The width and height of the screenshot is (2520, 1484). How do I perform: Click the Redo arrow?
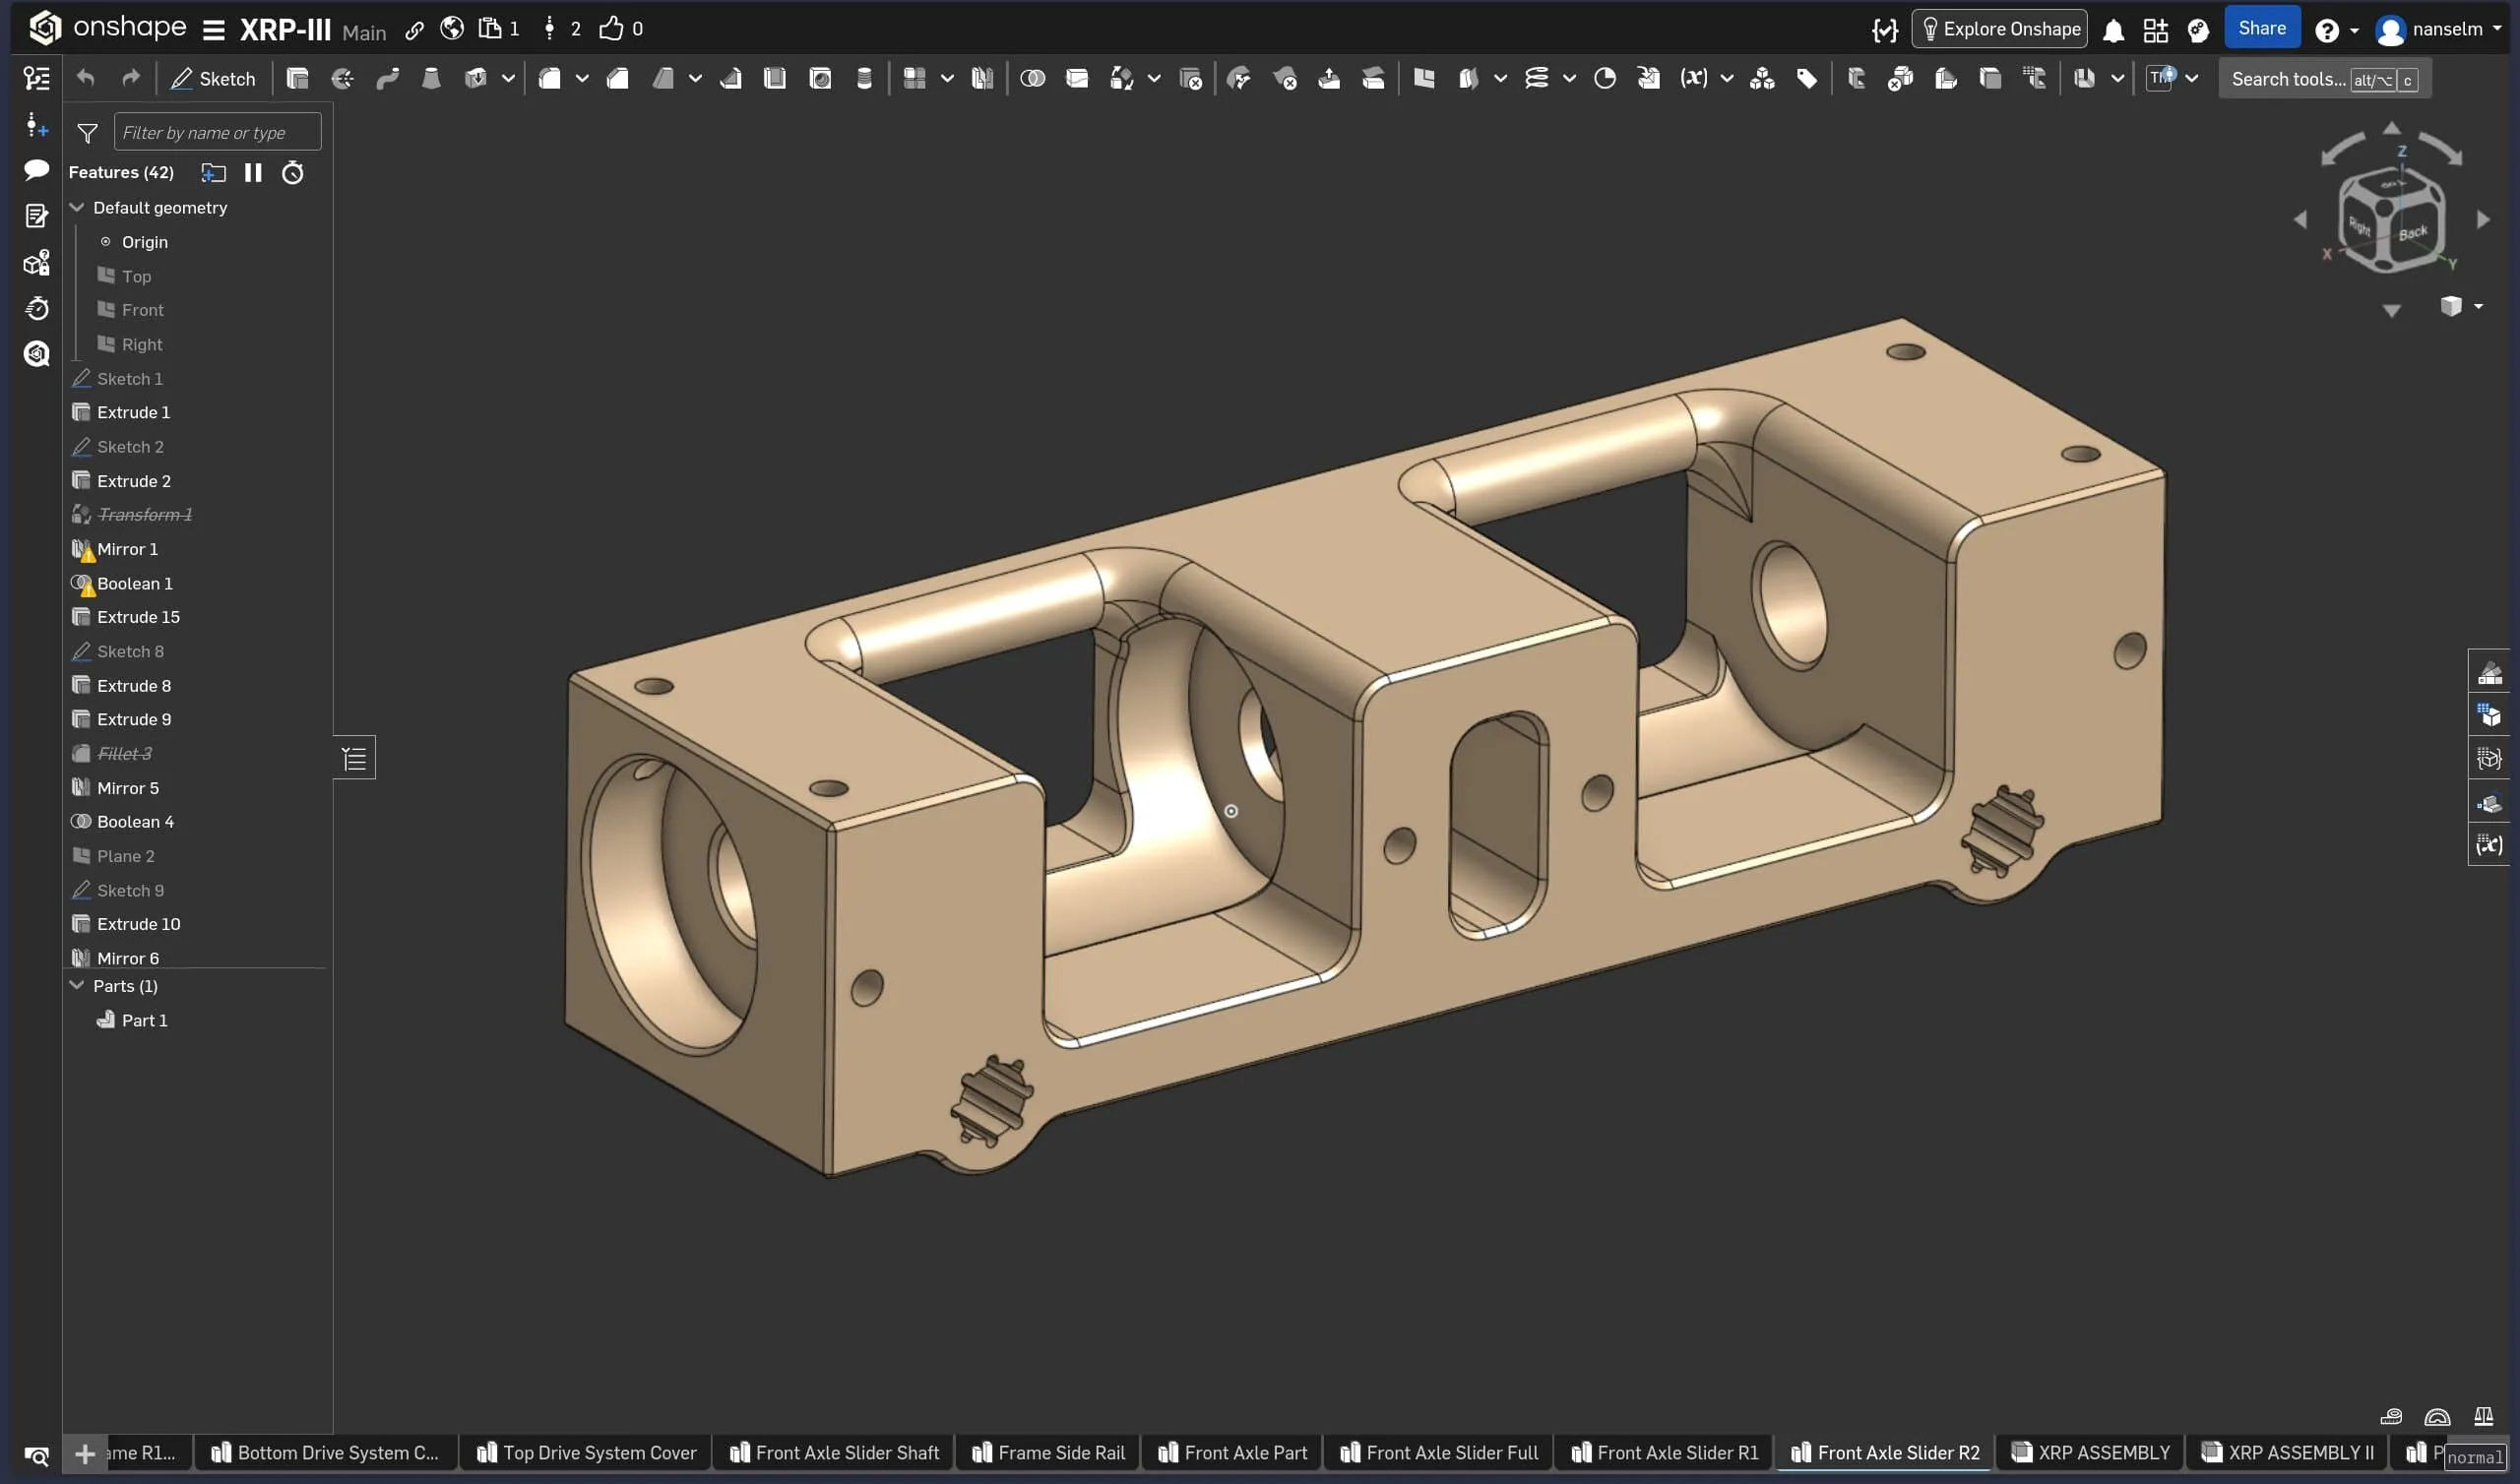(131, 78)
